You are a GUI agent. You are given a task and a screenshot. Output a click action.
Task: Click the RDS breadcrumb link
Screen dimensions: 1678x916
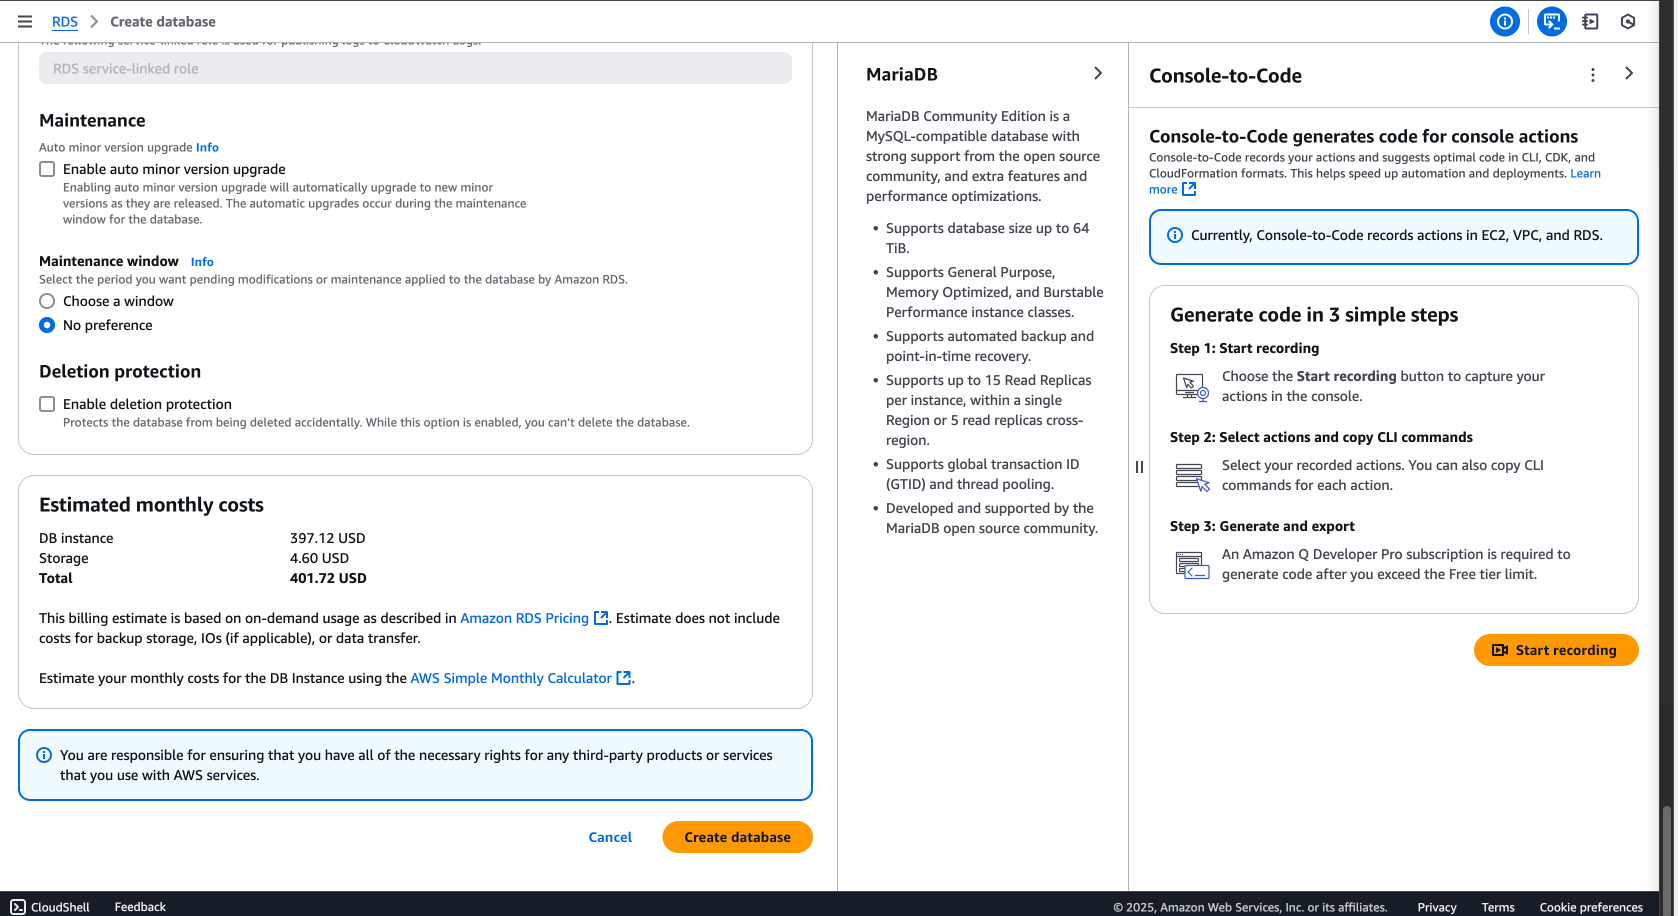coord(65,21)
